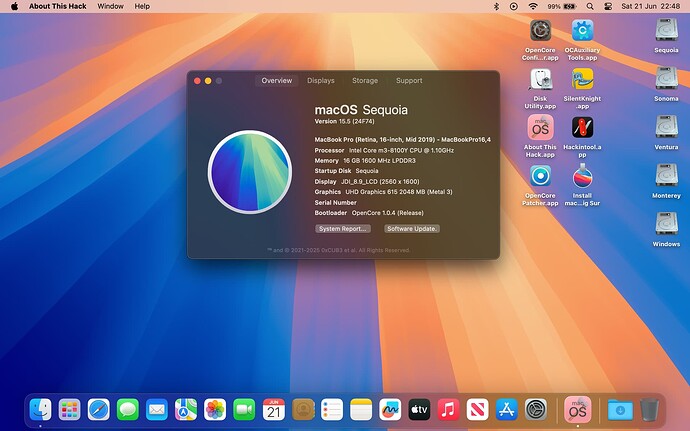Click the Now Playing menu bar icon
690x431 pixels.
pyautogui.click(x=514, y=6)
